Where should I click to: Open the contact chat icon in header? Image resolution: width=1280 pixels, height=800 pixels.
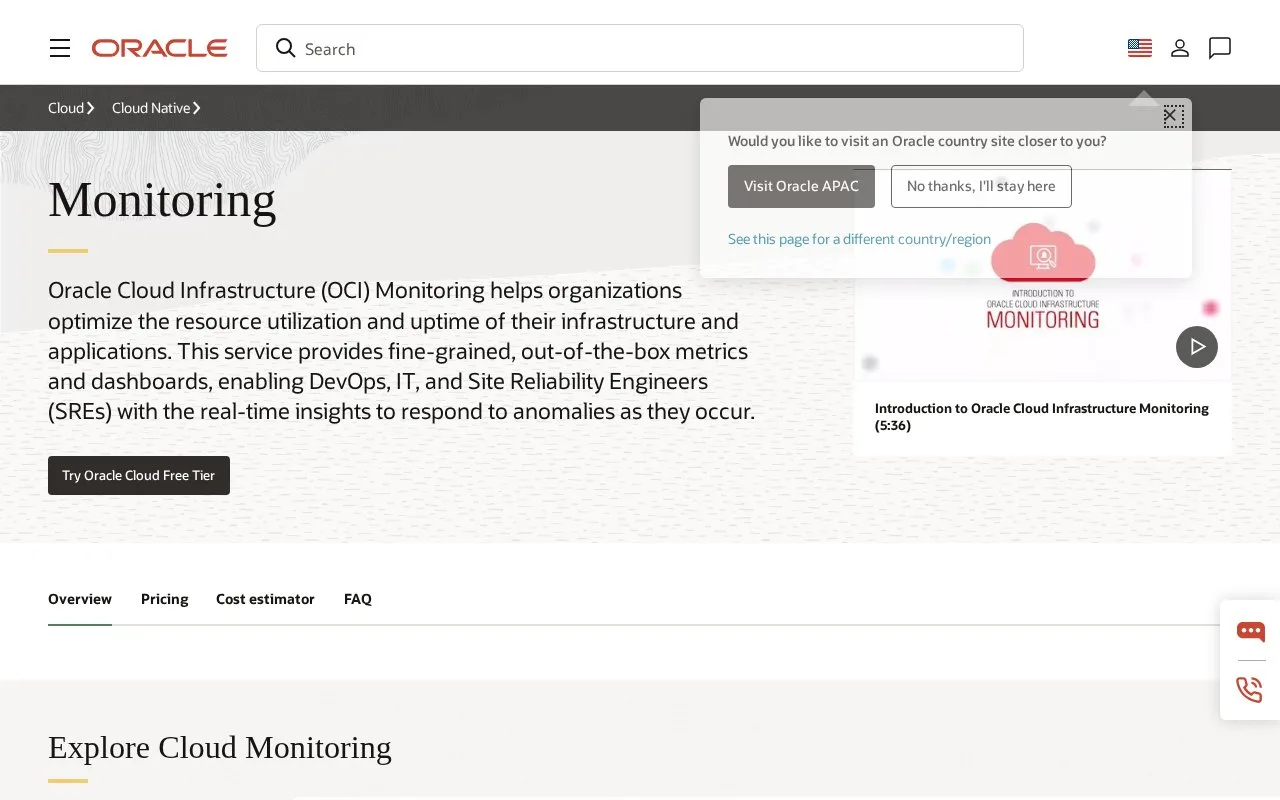click(1220, 48)
